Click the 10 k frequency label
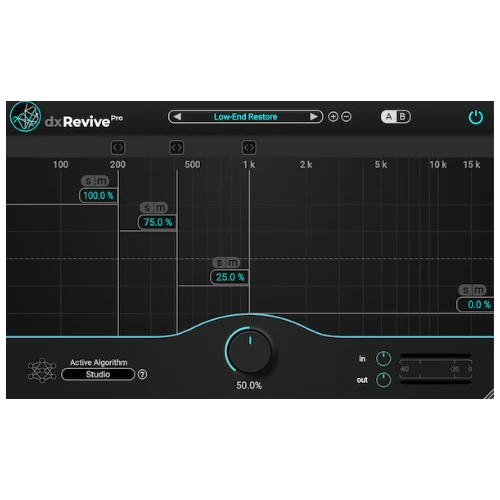Image resolution: width=500 pixels, height=500 pixels. 438,165
